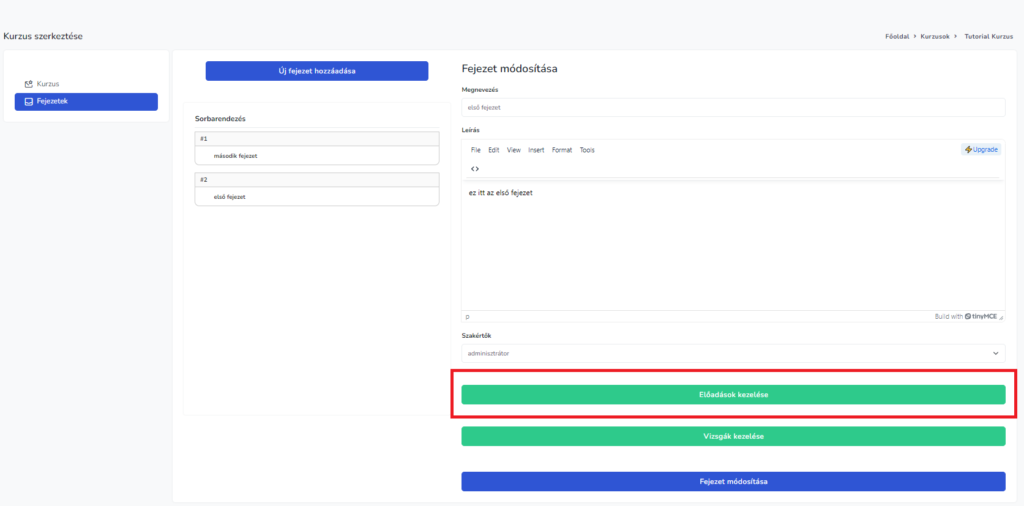1024x506 pixels.
Task: Click the source code icon in editor
Action: pyautogui.click(x=474, y=169)
